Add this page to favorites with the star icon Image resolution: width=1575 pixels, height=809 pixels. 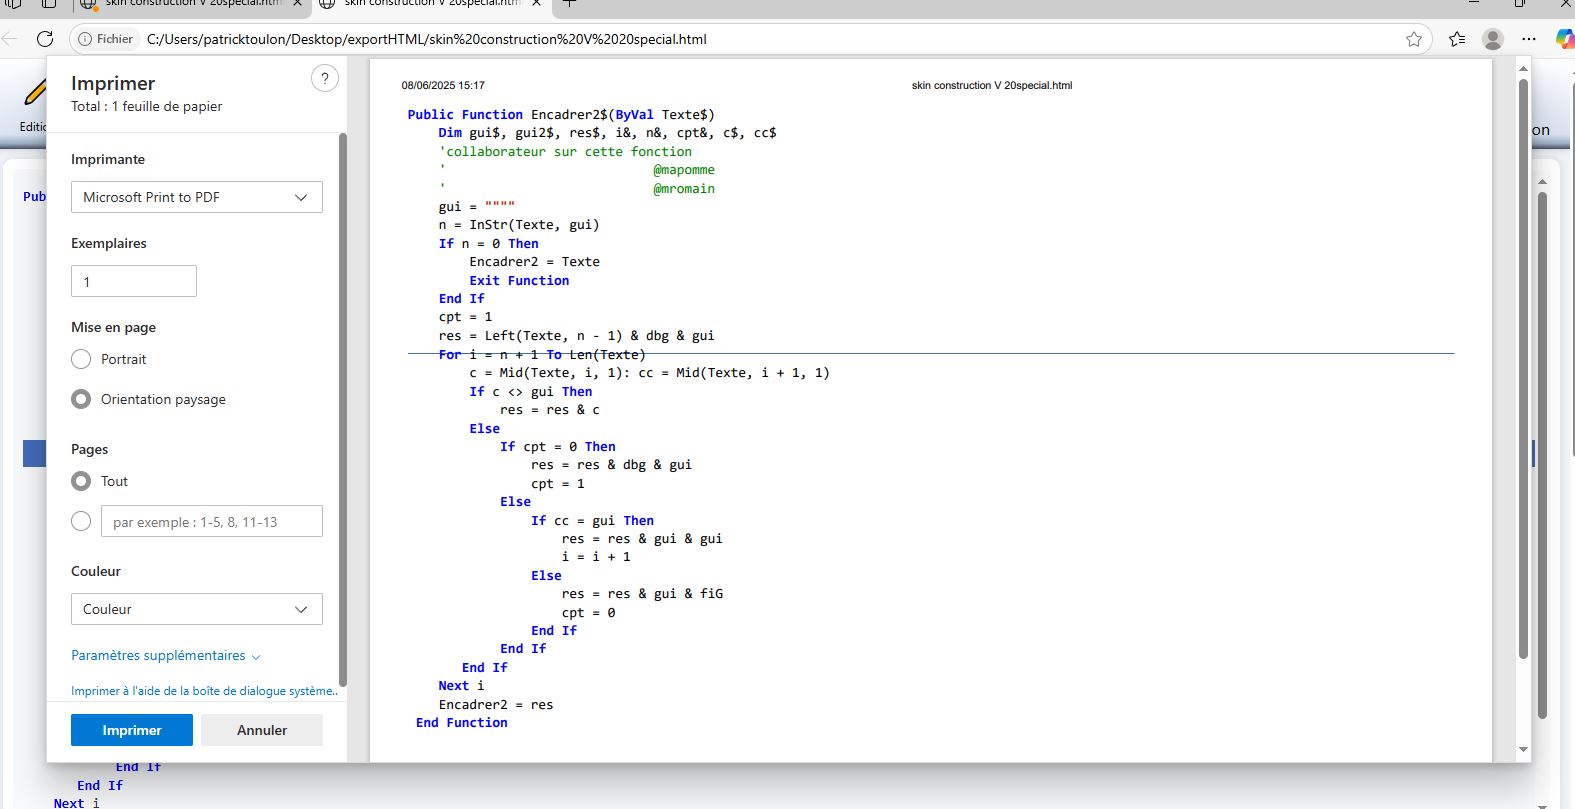1414,39
